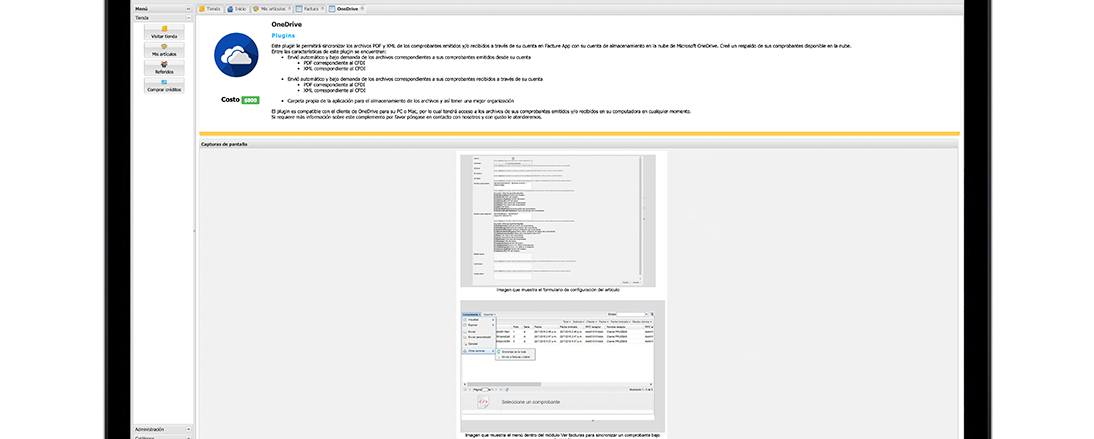Open Mis artículos from the sidebar

coord(164,49)
